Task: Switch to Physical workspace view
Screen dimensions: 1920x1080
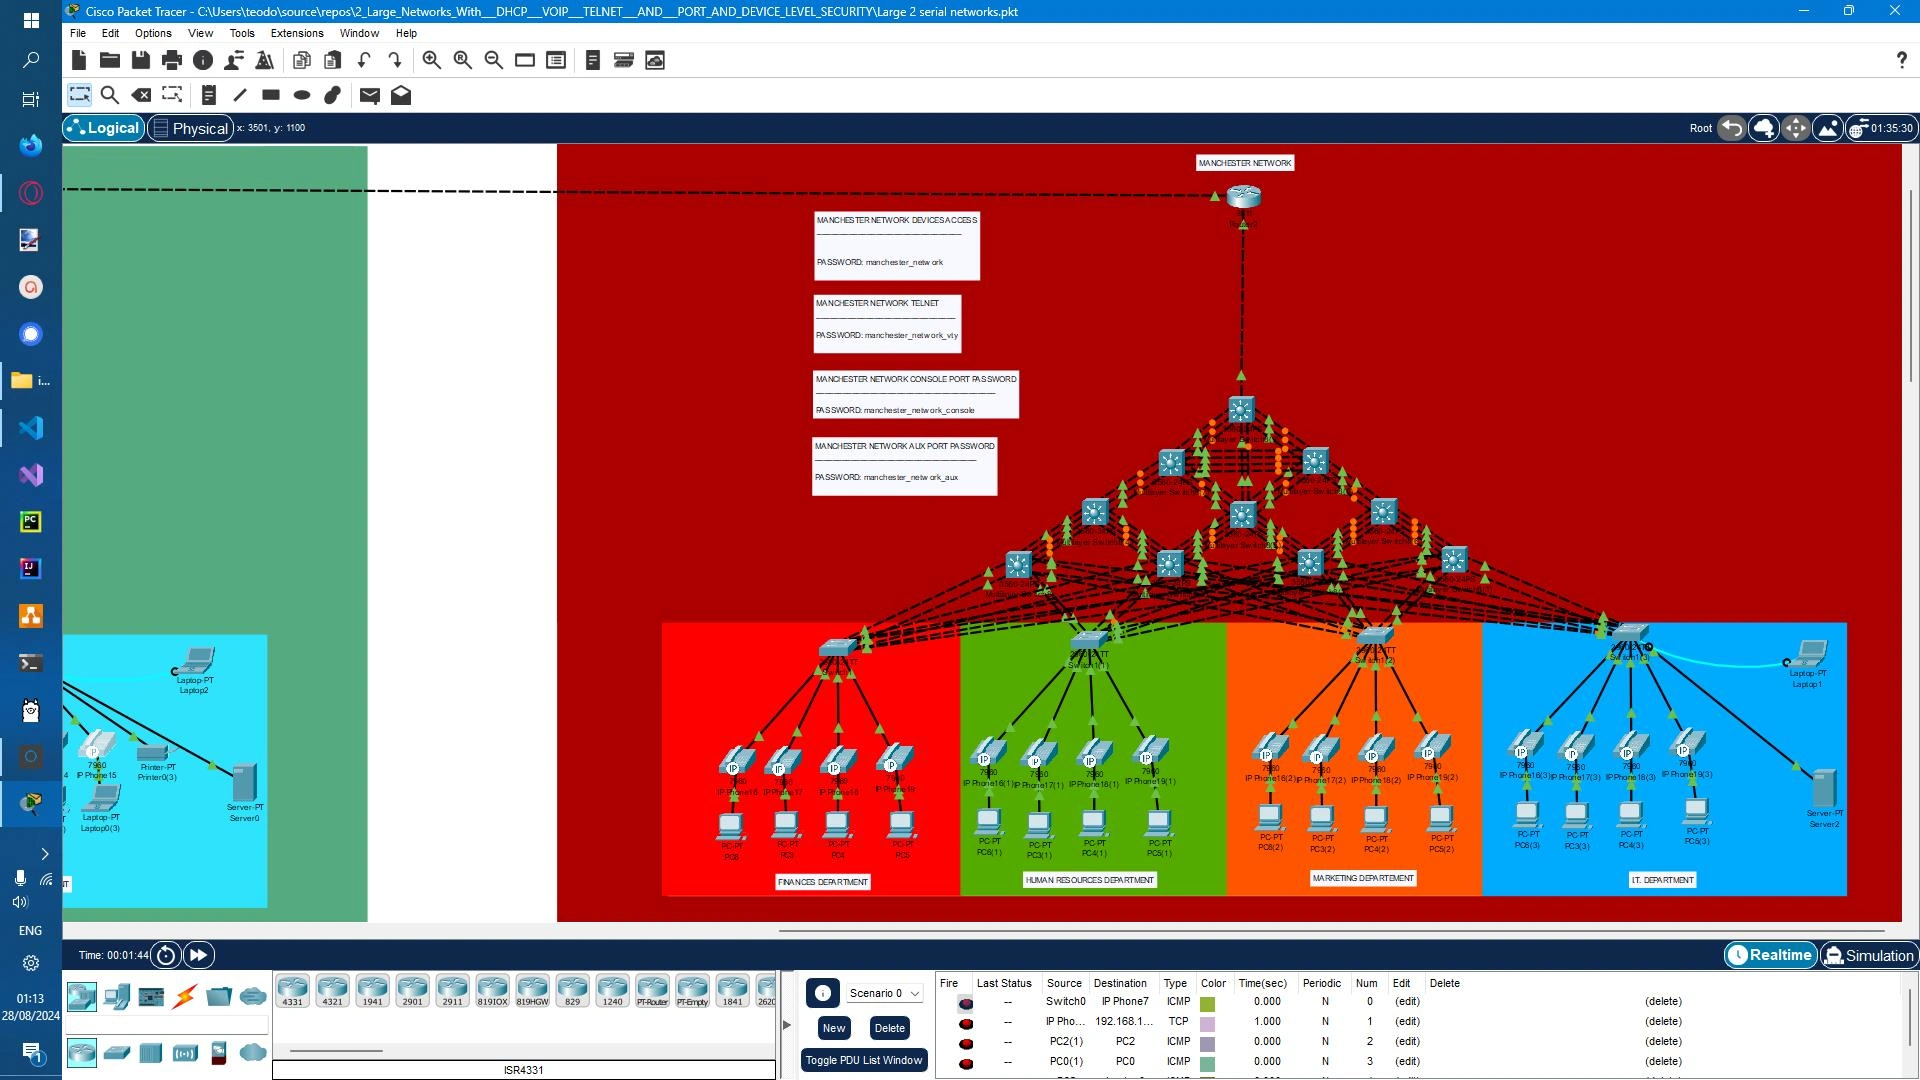Action: tap(190, 128)
